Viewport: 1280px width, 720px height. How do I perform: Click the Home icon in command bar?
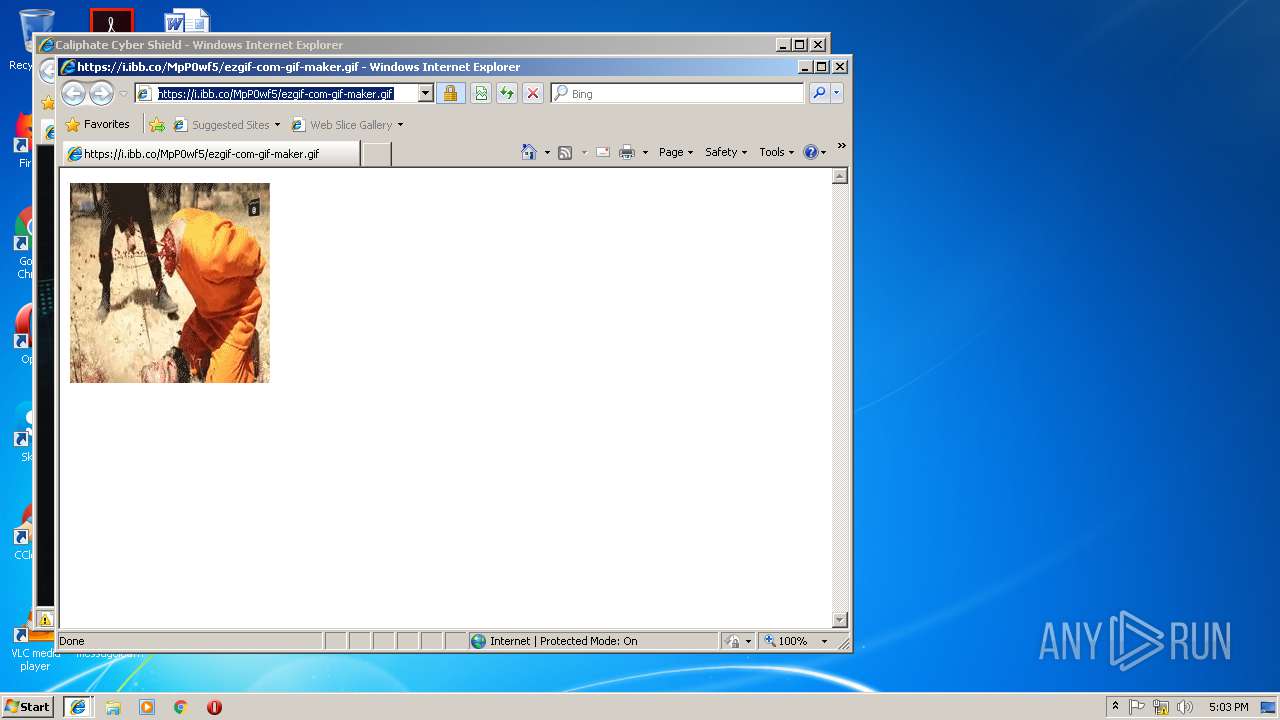pos(529,152)
